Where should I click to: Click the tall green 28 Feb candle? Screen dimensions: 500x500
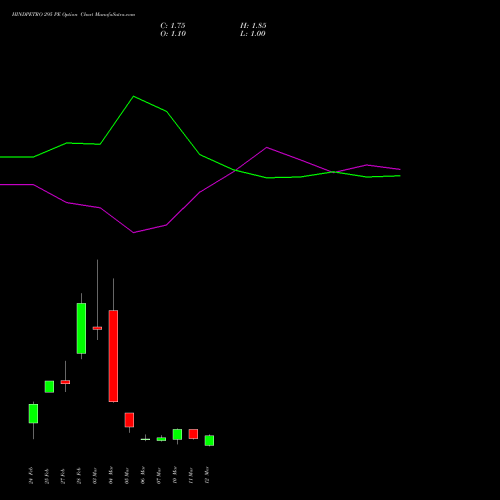click(x=81, y=328)
